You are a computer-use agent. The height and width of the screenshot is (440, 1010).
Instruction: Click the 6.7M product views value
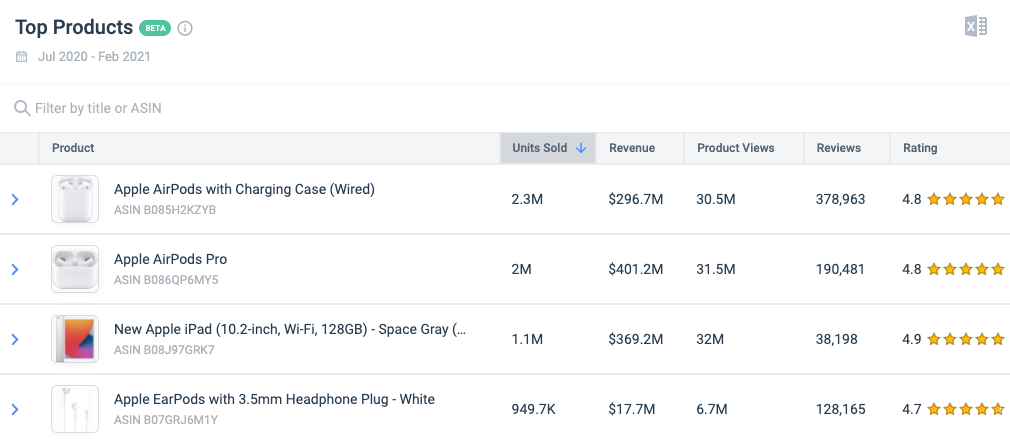point(712,410)
